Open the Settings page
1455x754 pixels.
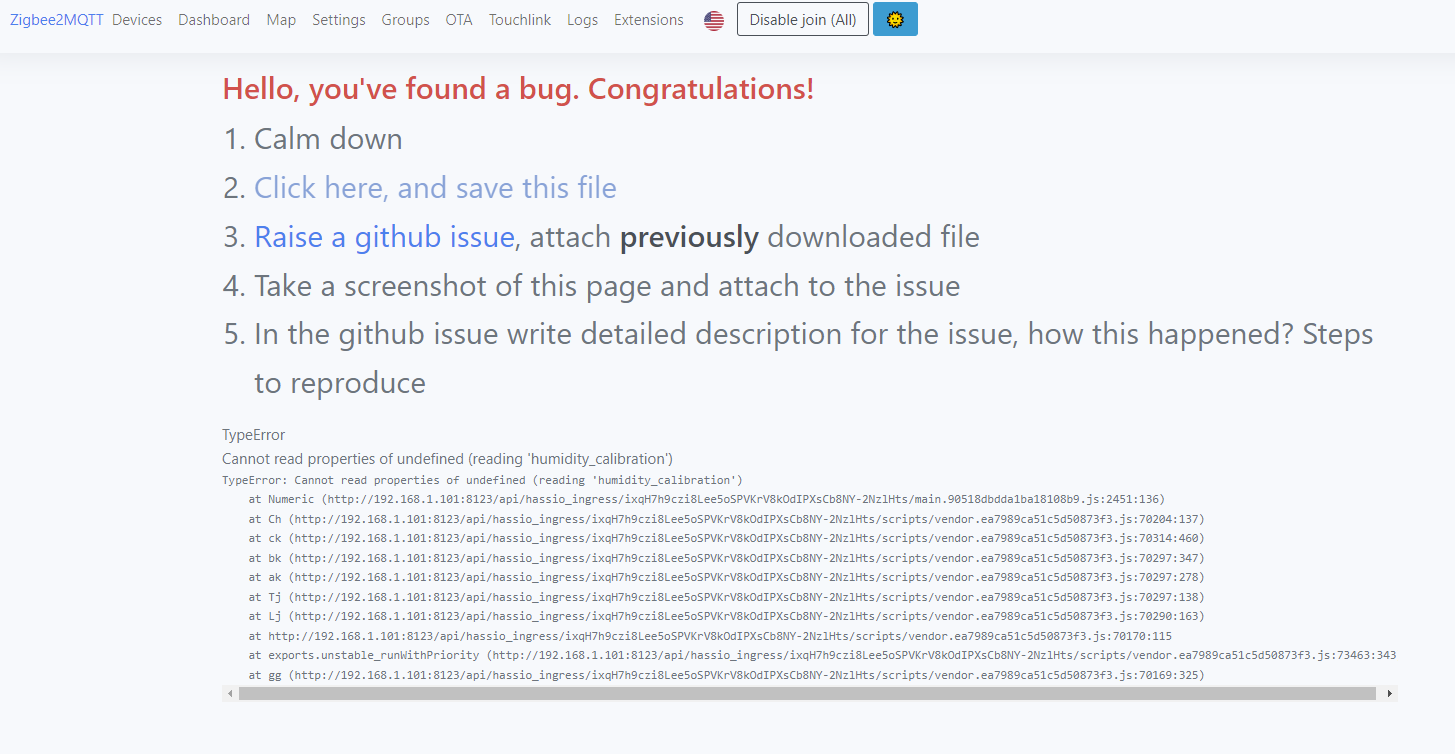[338, 19]
